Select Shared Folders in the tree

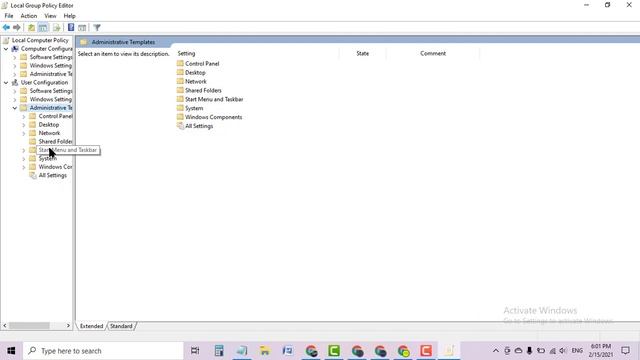tap(55, 142)
